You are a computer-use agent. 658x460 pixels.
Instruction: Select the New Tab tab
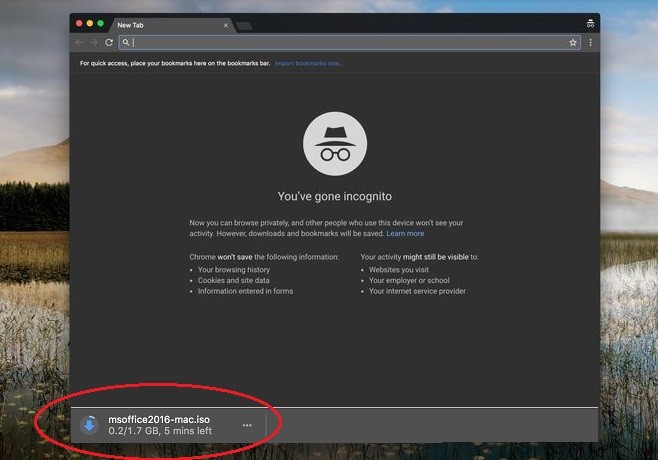(170, 25)
